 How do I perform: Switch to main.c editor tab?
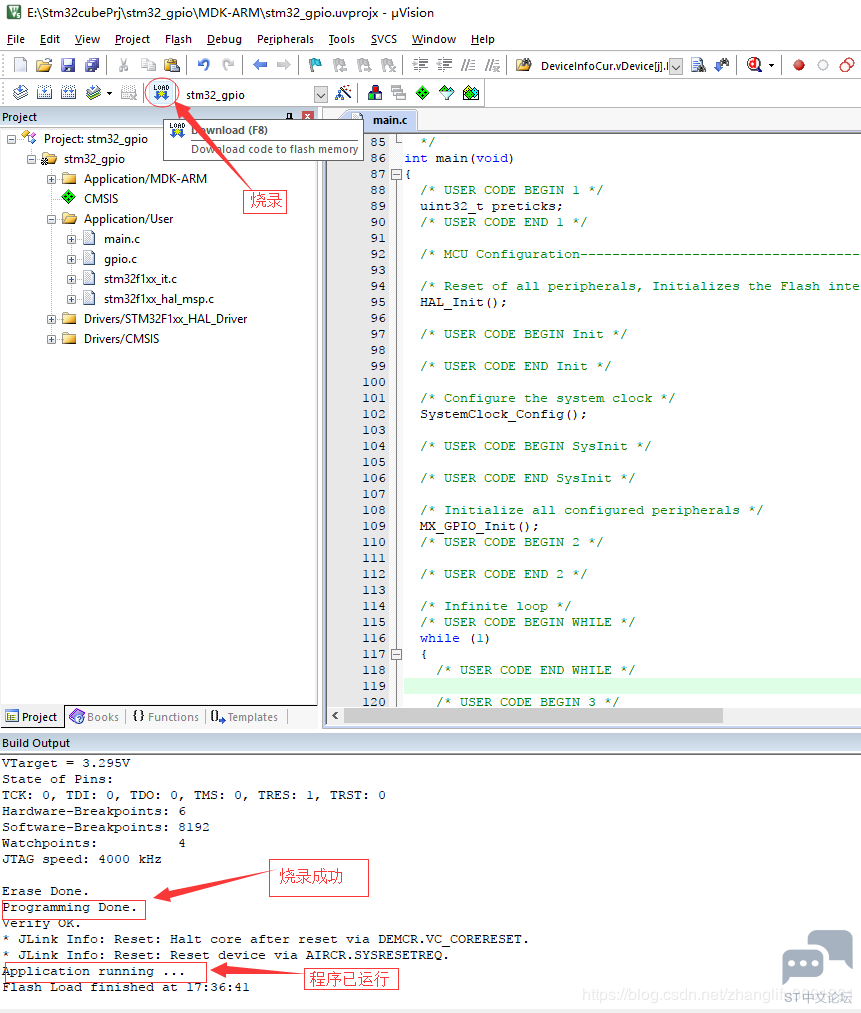click(x=389, y=120)
